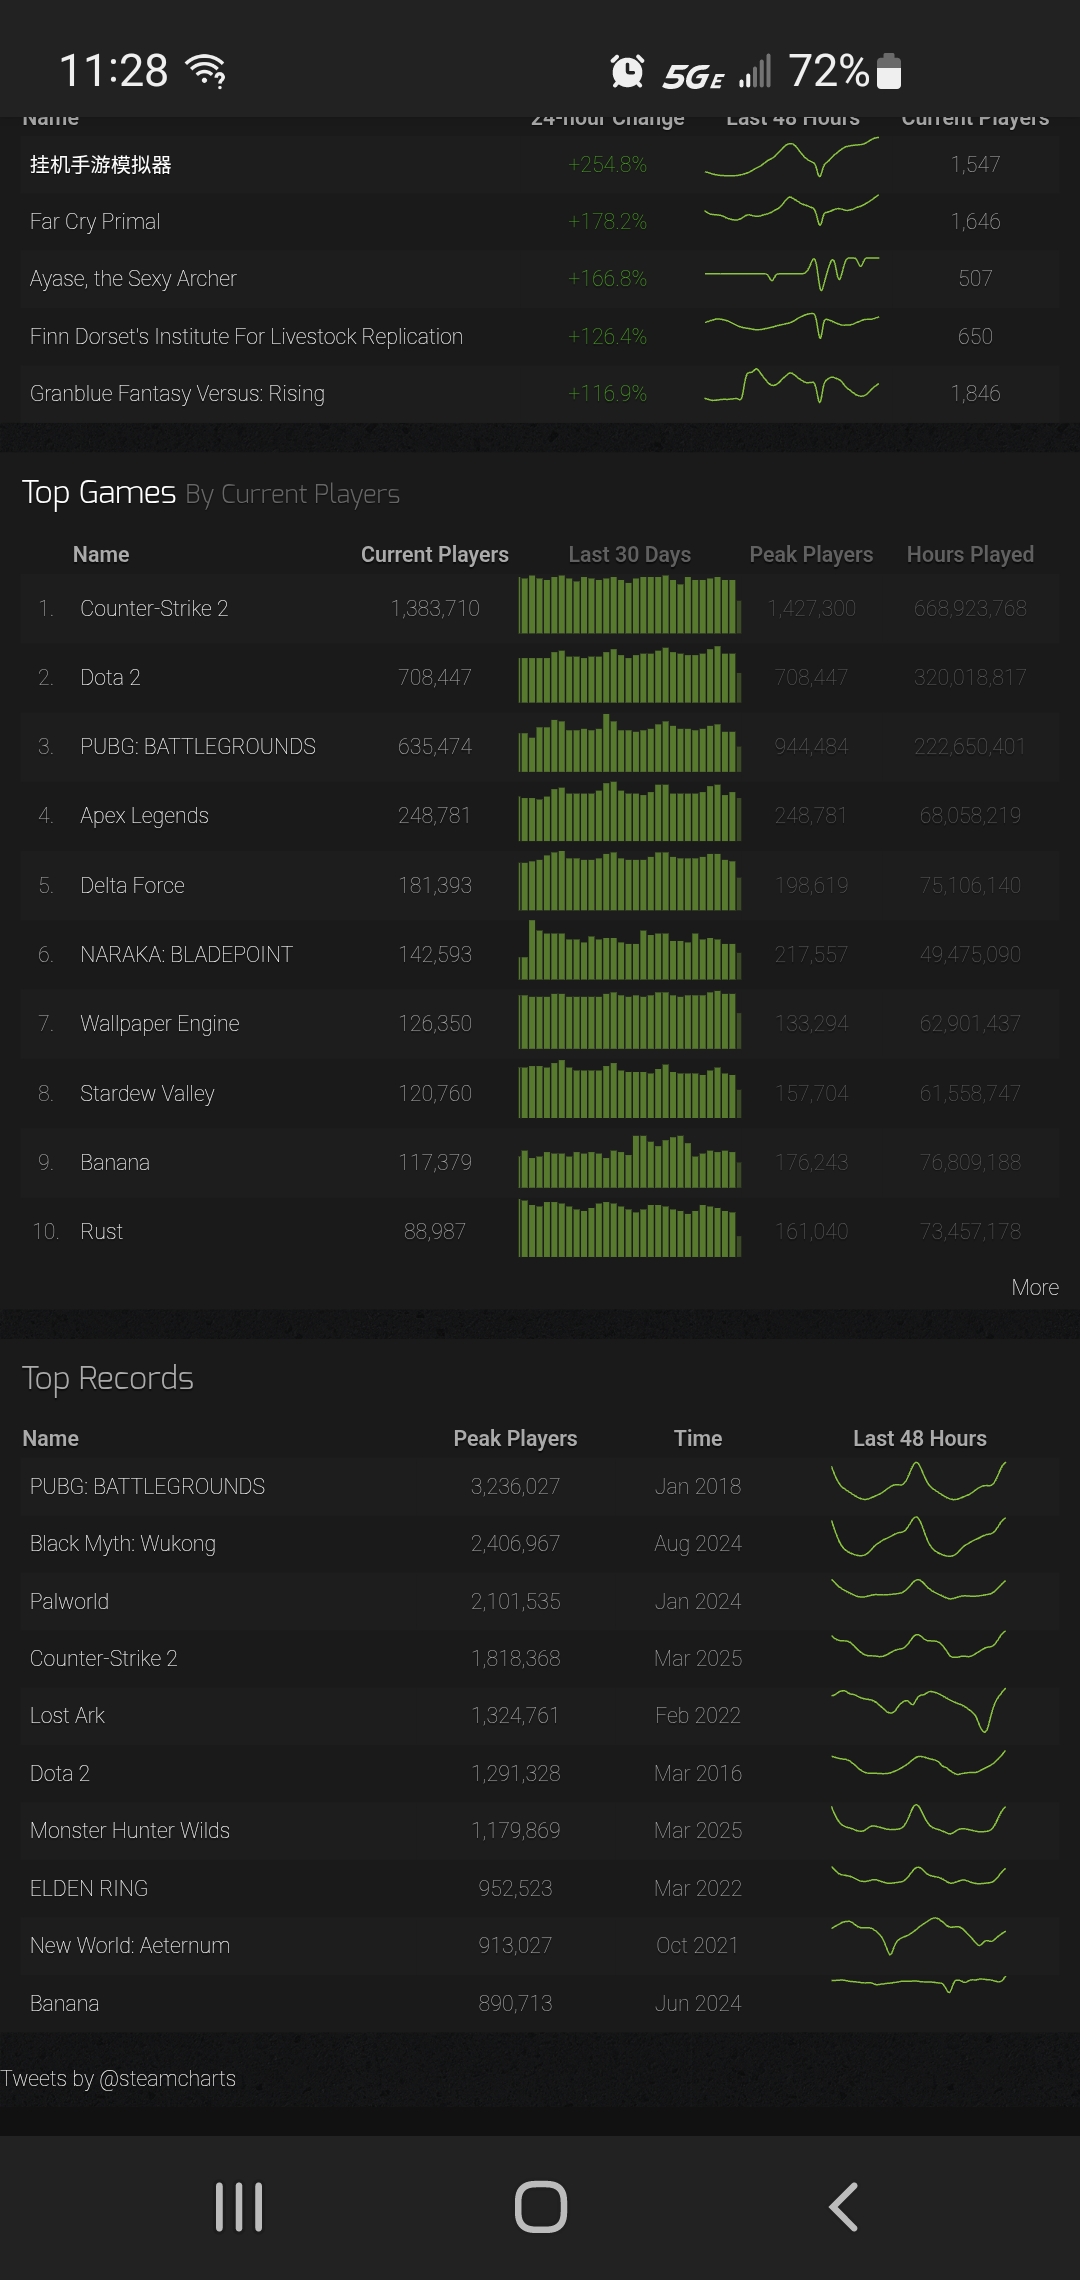This screenshot has width=1080, height=2280.
Task: Open Counter-Strike 2 in Top Games
Action: click(x=154, y=608)
